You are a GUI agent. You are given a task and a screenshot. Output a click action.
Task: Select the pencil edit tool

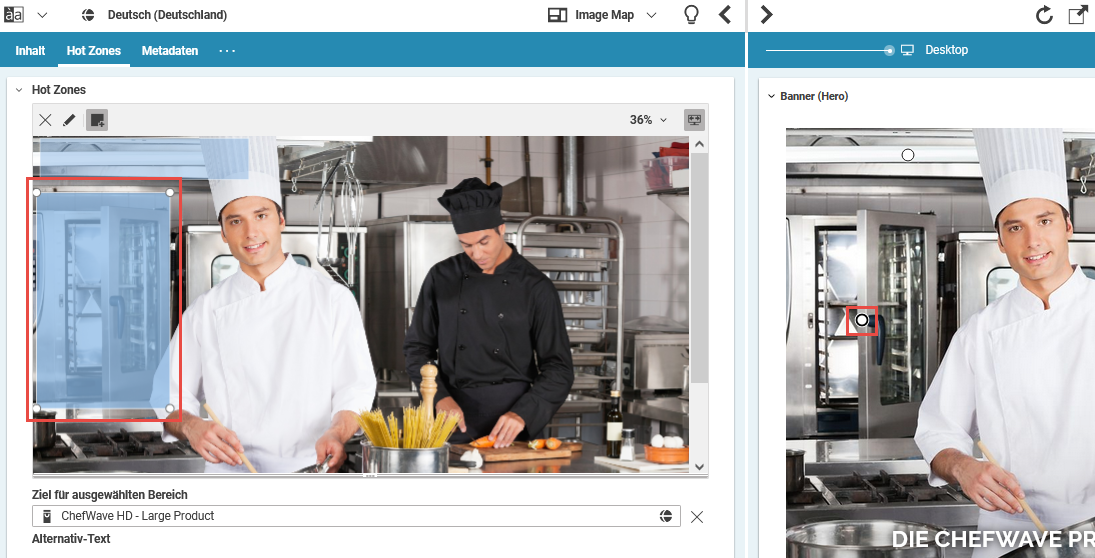click(69, 120)
